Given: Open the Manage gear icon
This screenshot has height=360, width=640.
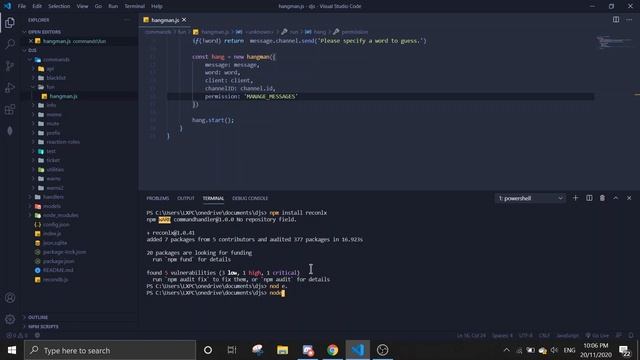Looking at the screenshot, I should (x=10, y=319).
